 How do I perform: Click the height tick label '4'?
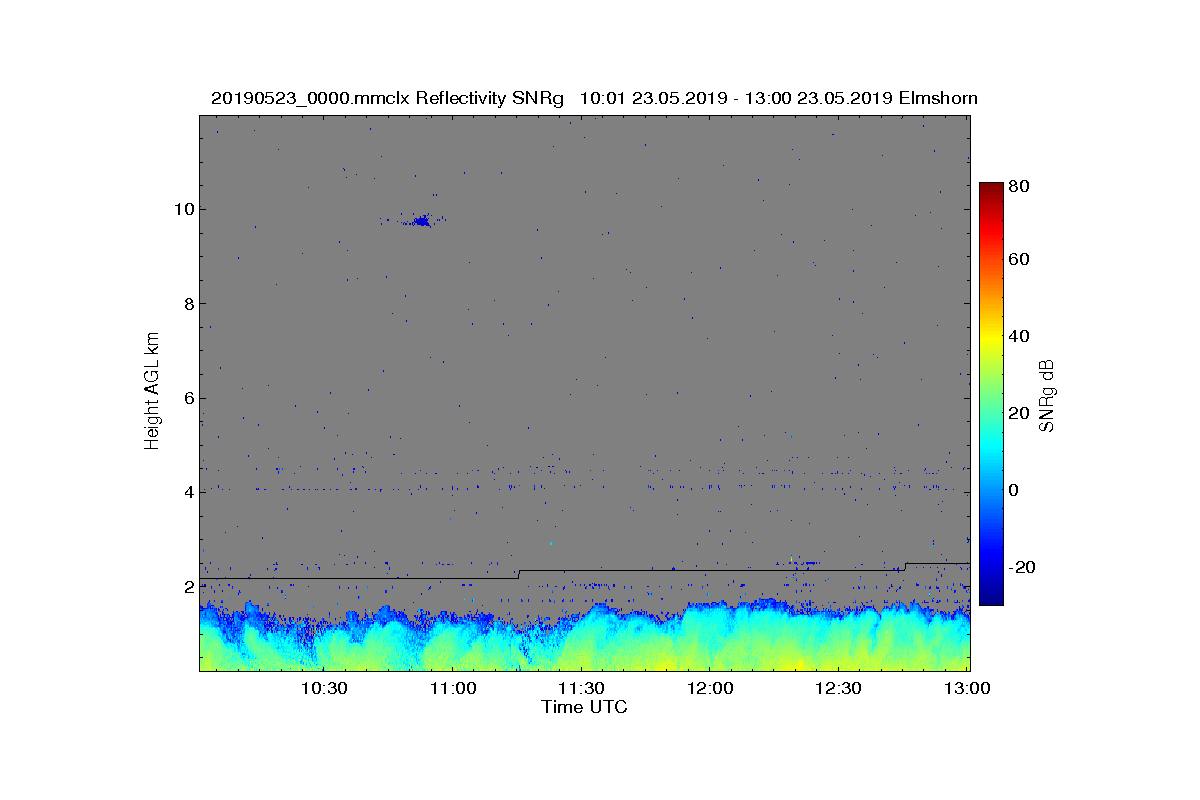(187, 492)
